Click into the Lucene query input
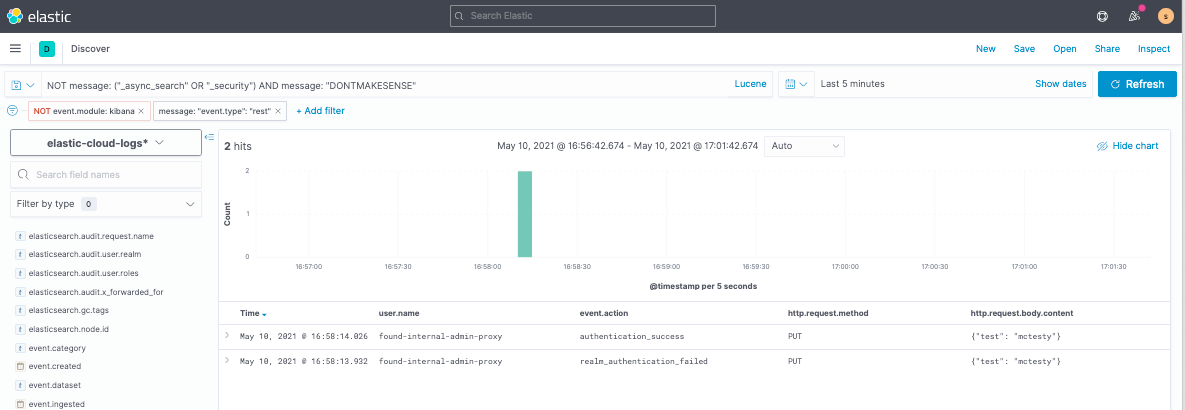This screenshot has width=1185, height=410. point(385,85)
